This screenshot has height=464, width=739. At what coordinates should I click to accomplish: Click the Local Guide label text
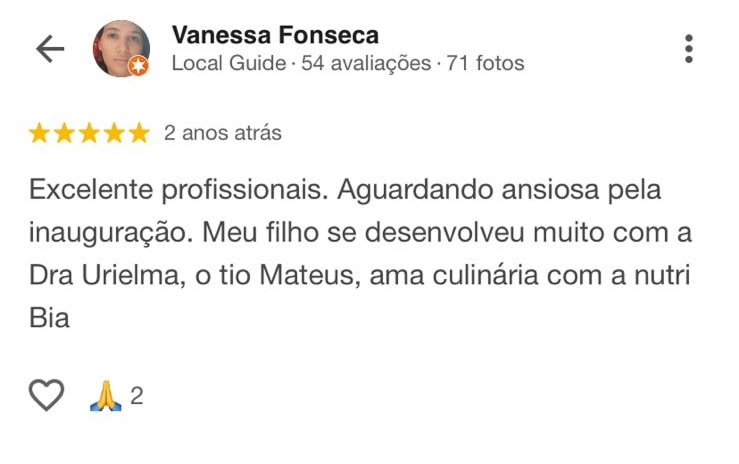pyautogui.click(x=228, y=63)
